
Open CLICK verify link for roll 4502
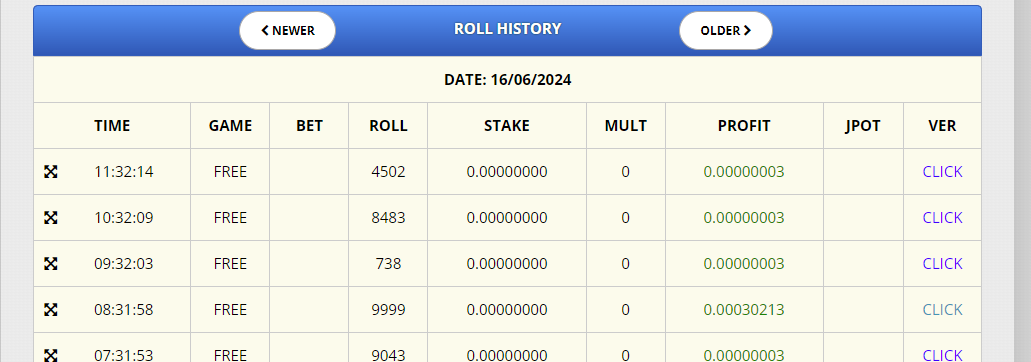[x=942, y=171]
